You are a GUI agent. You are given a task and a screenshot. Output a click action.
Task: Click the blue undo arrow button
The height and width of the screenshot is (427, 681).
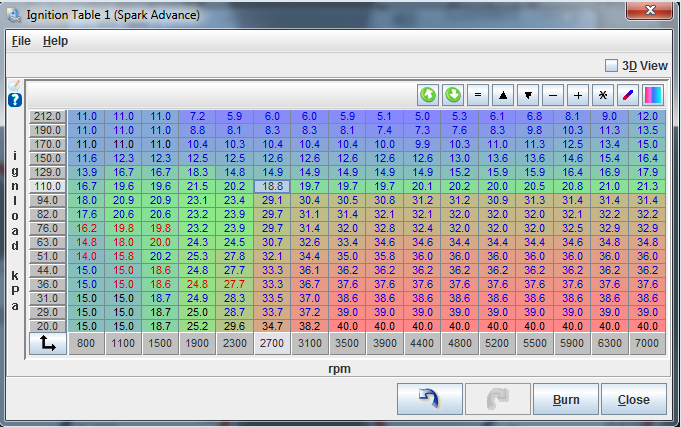pos(429,399)
